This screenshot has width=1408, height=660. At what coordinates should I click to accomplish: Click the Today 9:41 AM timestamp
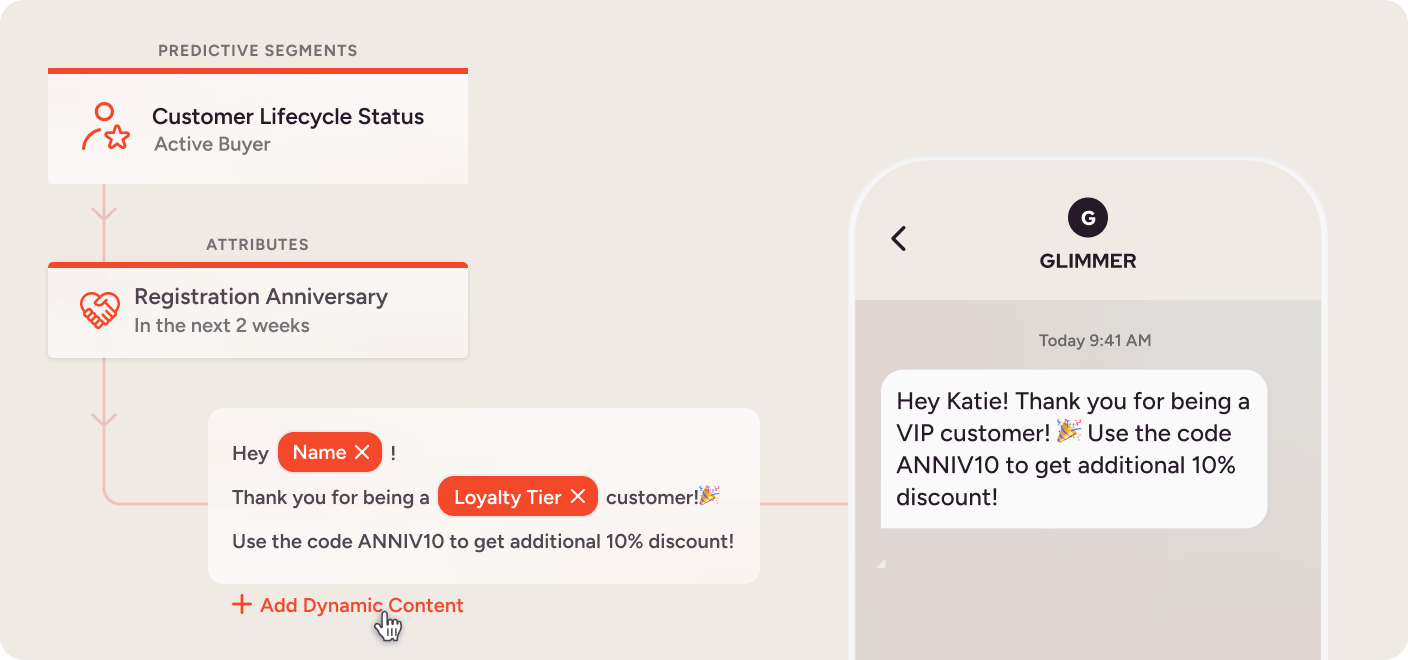[1094, 340]
